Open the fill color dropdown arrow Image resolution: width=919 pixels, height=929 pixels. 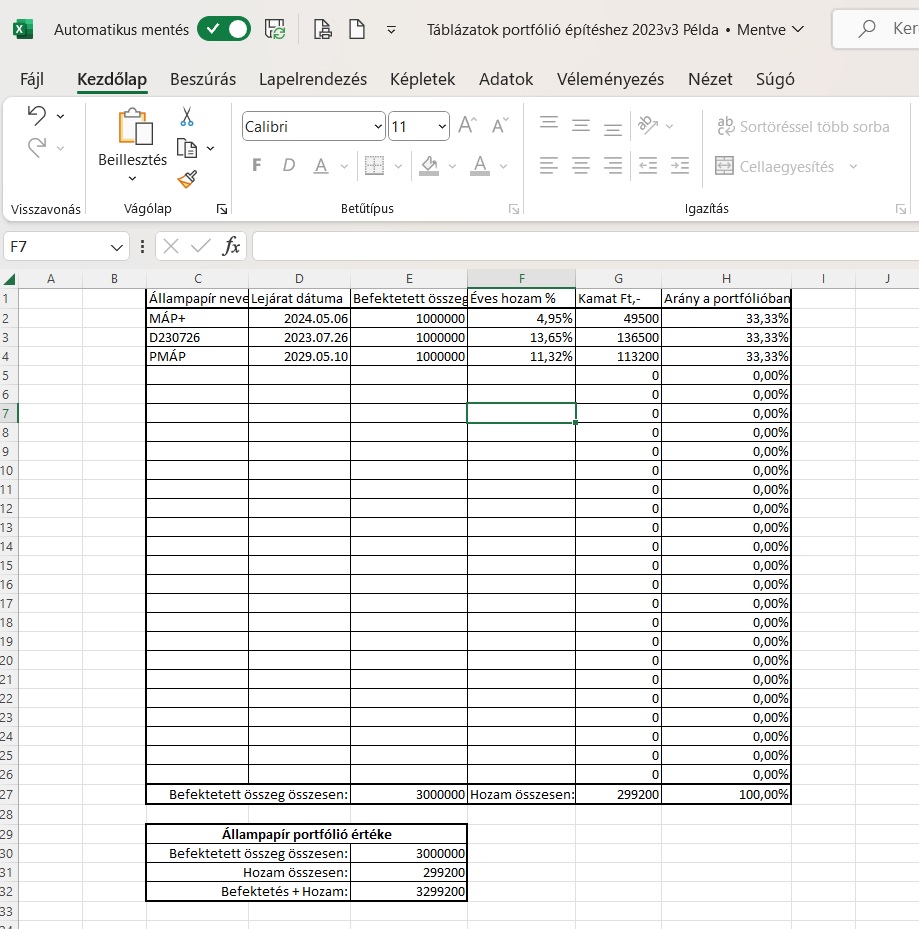[452, 166]
